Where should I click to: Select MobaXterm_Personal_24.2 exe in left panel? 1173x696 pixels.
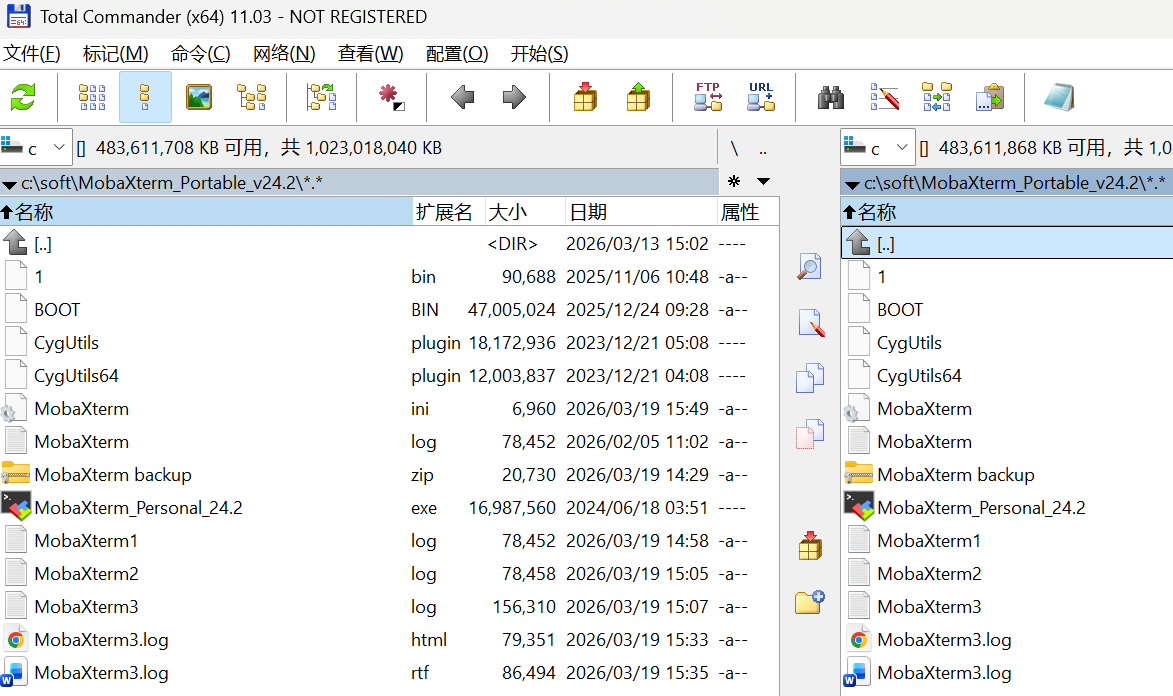click(389, 507)
